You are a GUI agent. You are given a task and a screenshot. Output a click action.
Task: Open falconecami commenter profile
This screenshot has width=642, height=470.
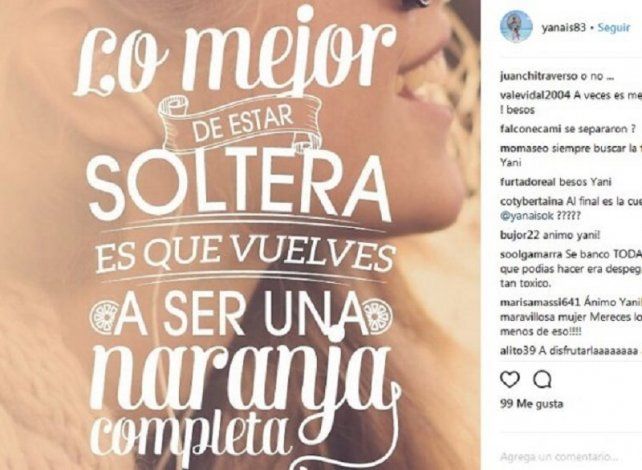(x=531, y=129)
